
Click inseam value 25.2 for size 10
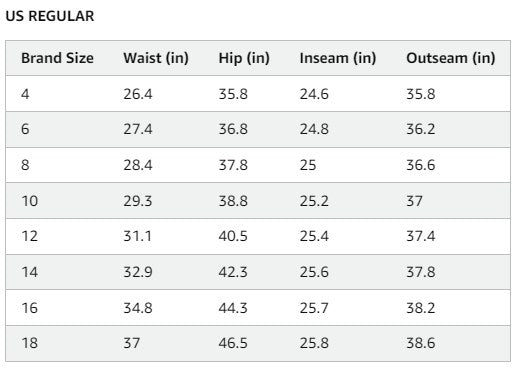(314, 201)
